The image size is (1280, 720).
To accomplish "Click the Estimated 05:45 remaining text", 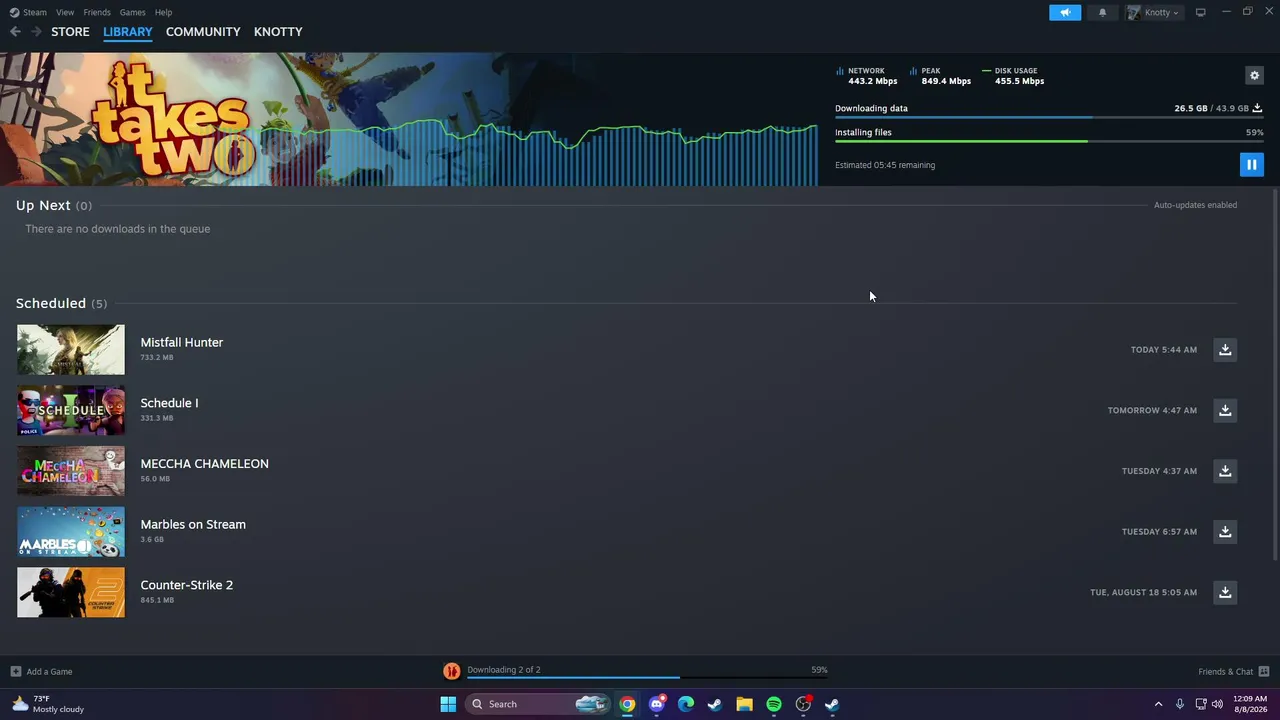I will point(885,165).
